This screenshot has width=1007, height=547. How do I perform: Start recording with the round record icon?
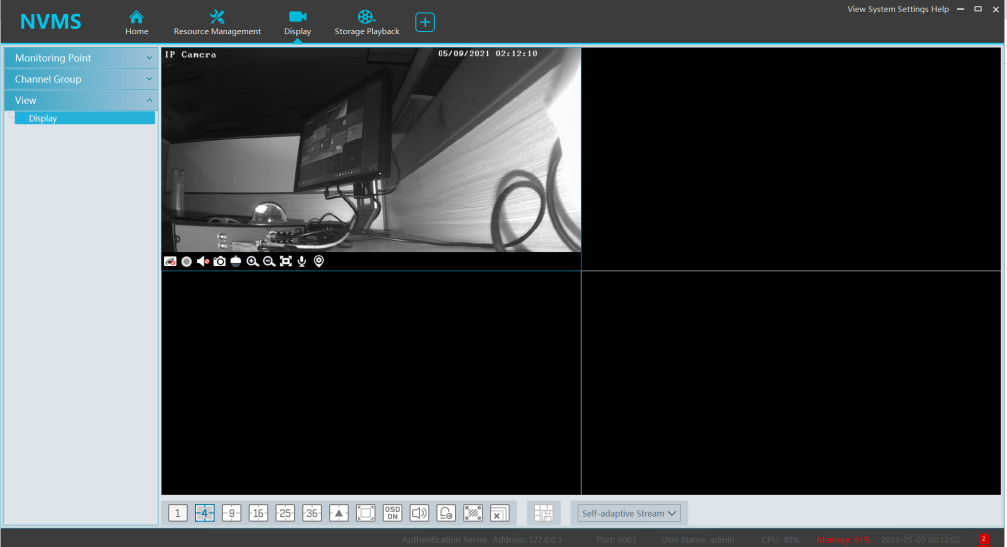pos(186,261)
